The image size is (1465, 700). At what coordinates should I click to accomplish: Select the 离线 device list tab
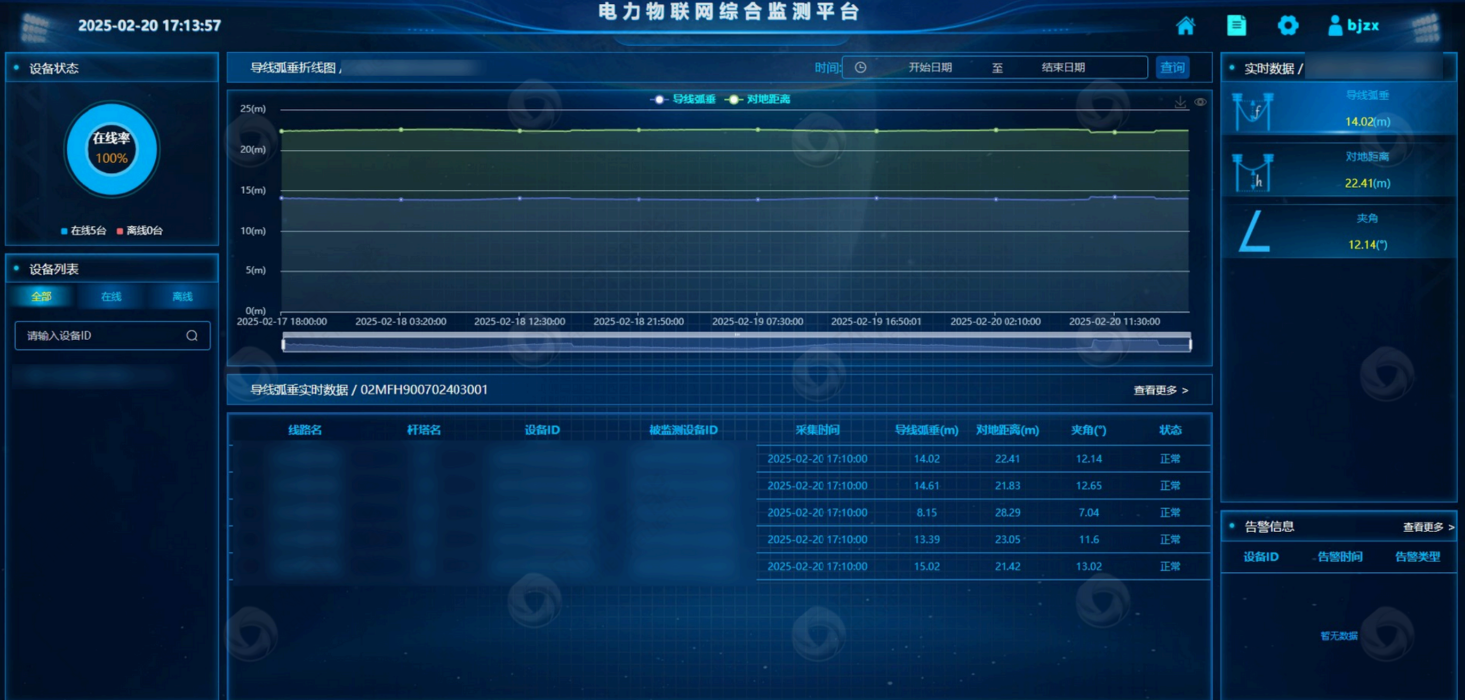(182, 297)
